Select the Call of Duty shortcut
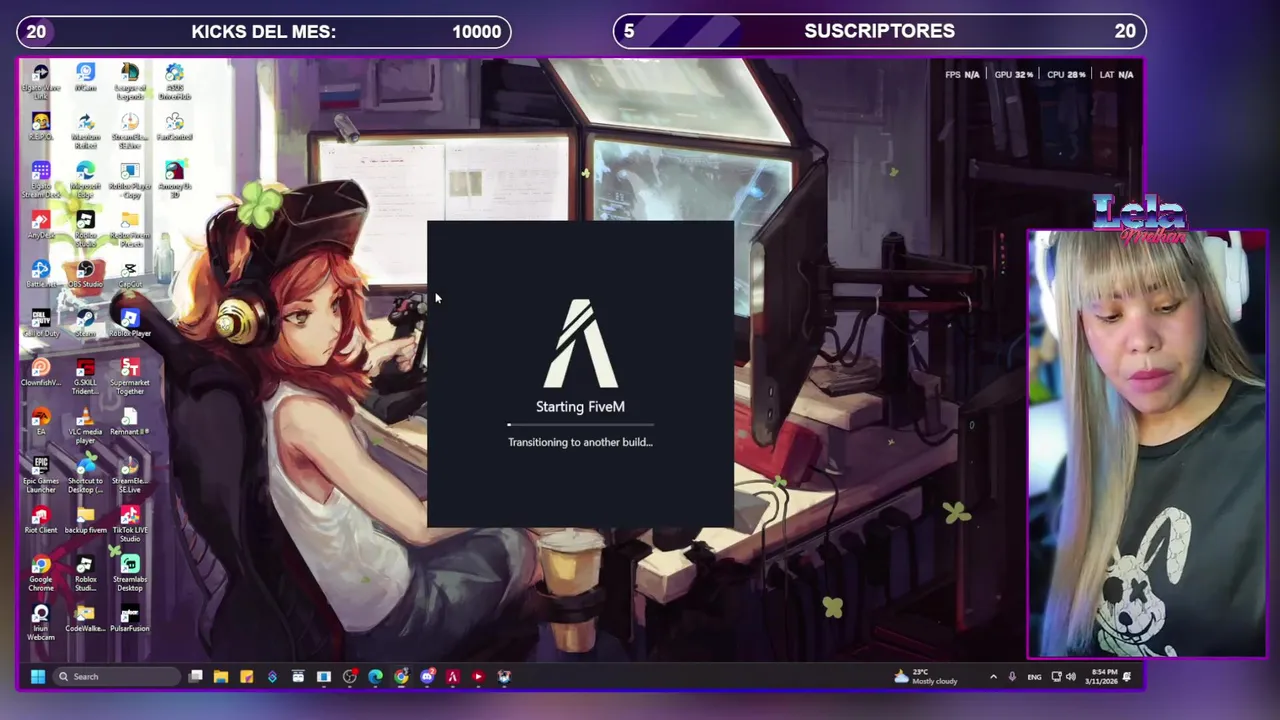Image resolution: width=1280 pixels, height=720 pixels. [x=40, y=323]
